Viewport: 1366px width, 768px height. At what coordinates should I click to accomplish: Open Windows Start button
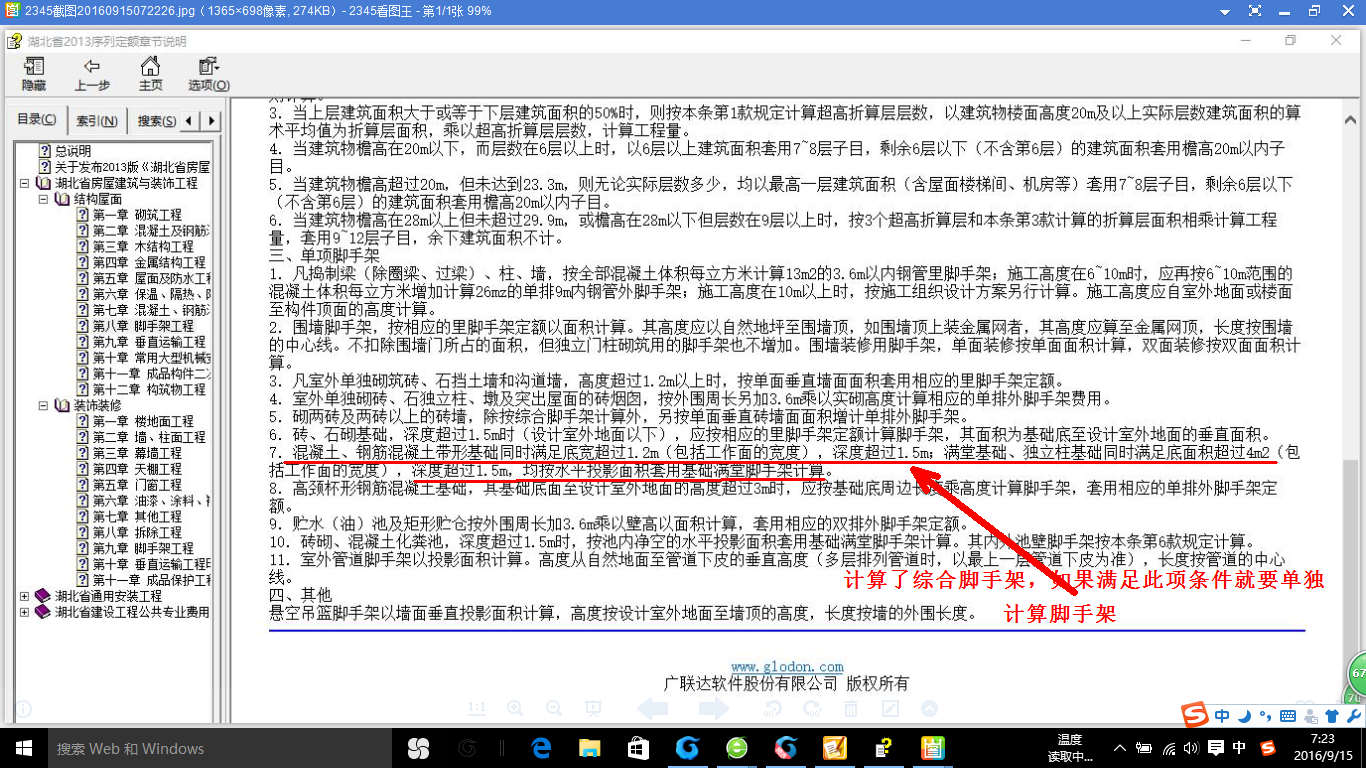tap(23, 748)
